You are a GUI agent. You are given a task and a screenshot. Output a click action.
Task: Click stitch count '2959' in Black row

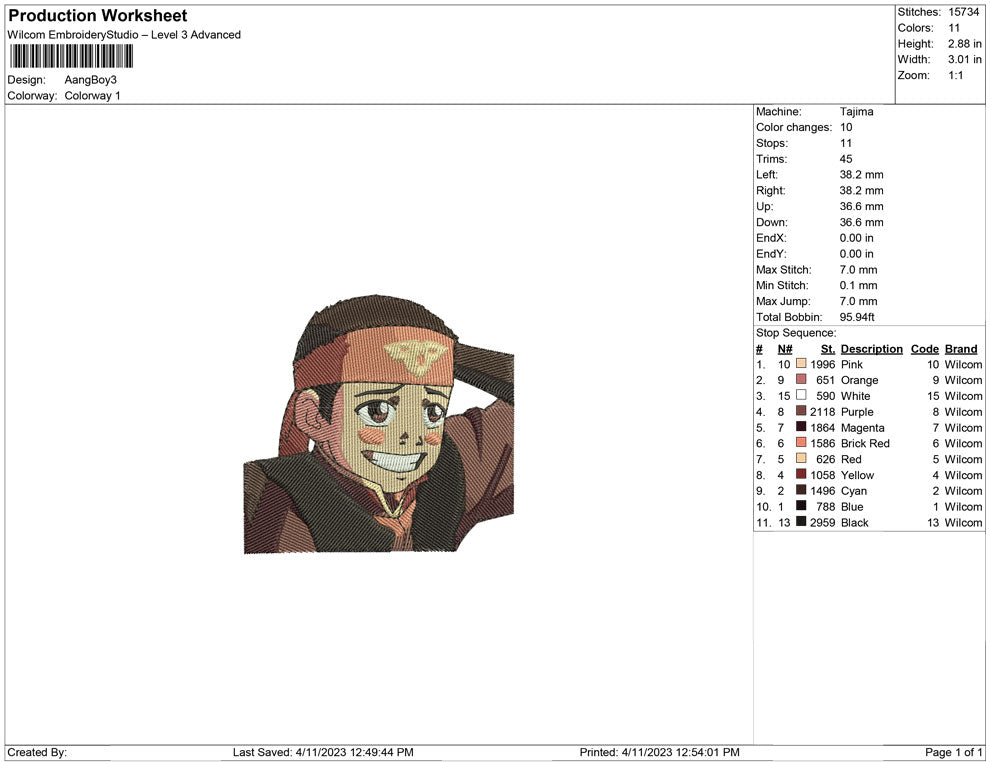point(823,522)
